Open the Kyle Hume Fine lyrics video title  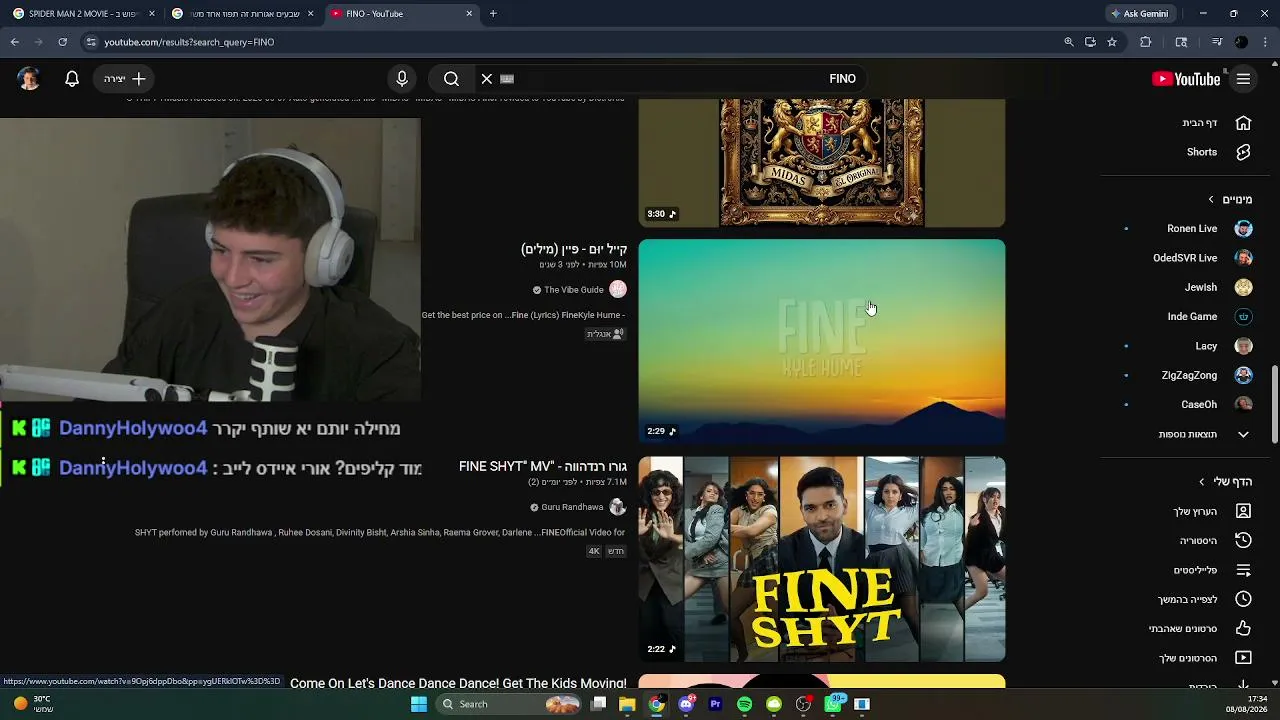pos(574,249)
